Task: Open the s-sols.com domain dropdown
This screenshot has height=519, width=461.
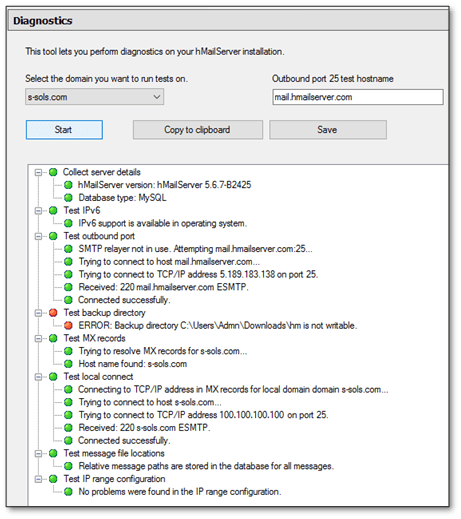Action: tap(94, 97)
